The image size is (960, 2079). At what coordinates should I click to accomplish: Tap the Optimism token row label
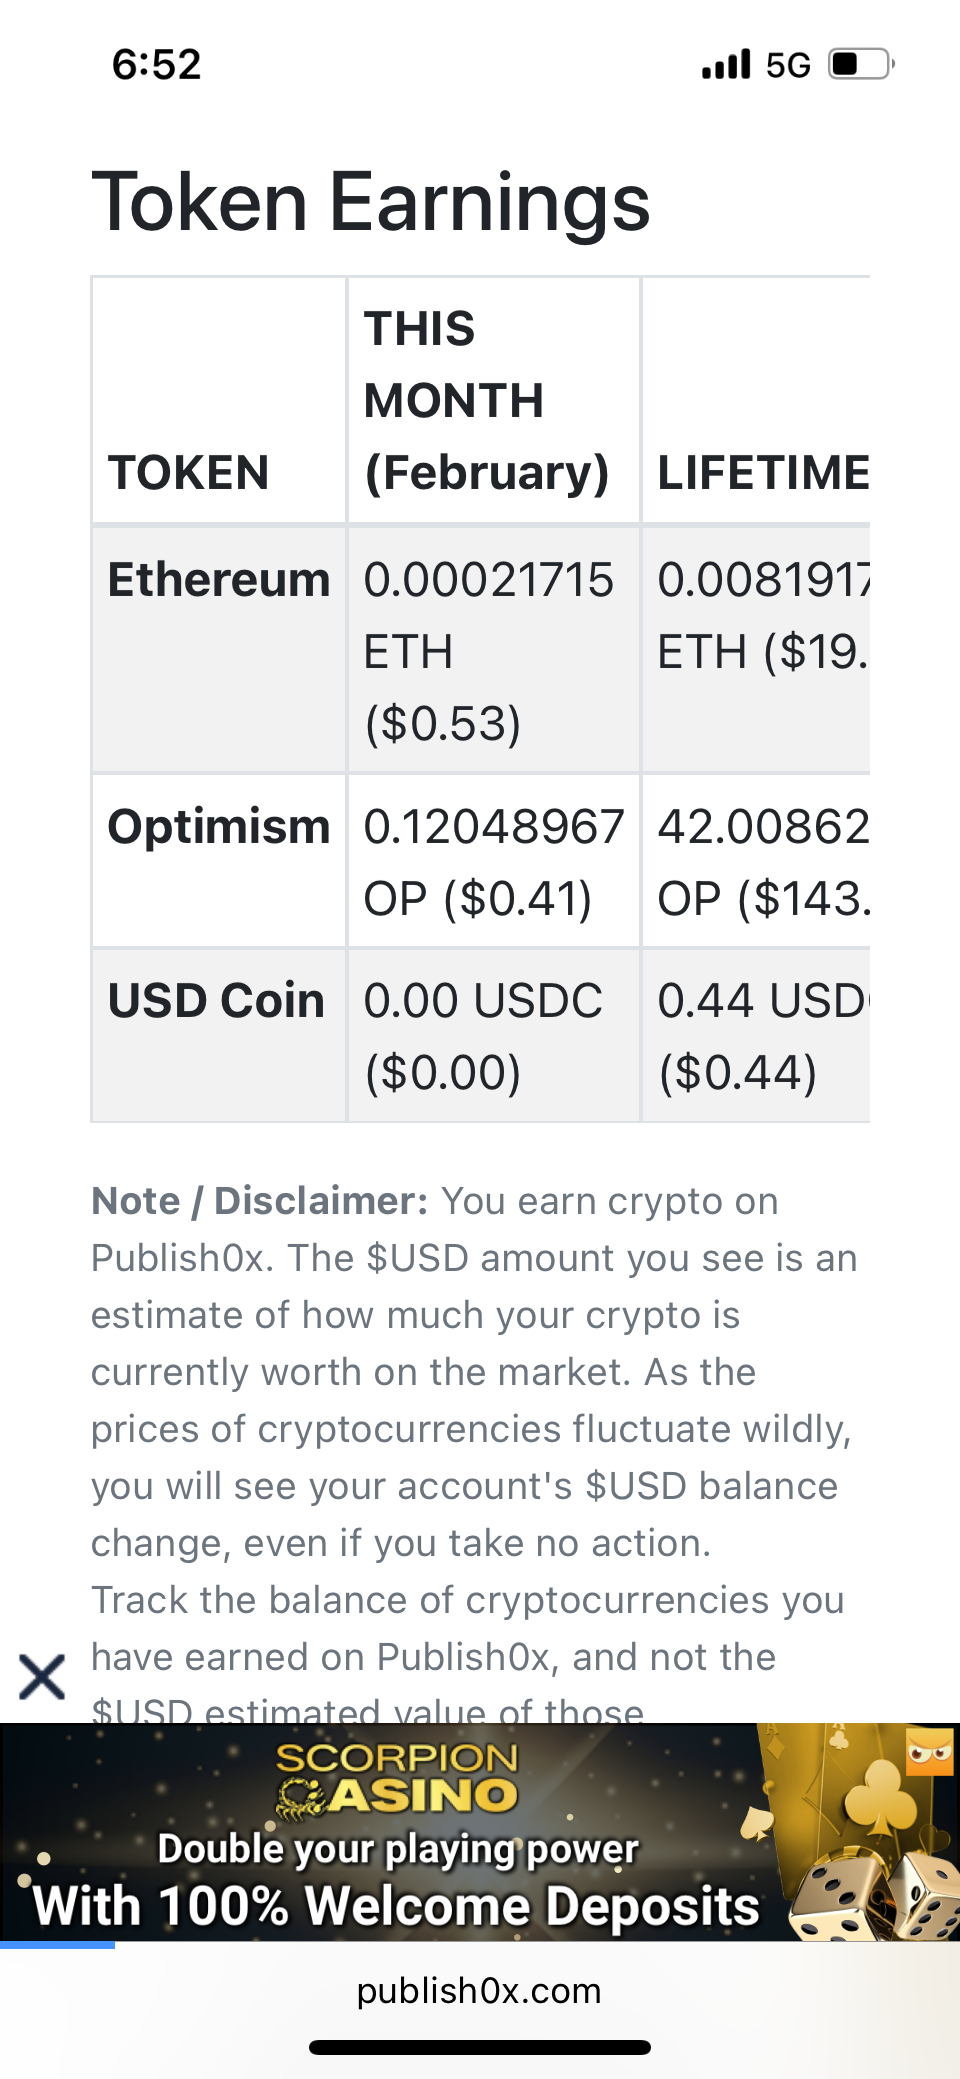click(219, 827)
